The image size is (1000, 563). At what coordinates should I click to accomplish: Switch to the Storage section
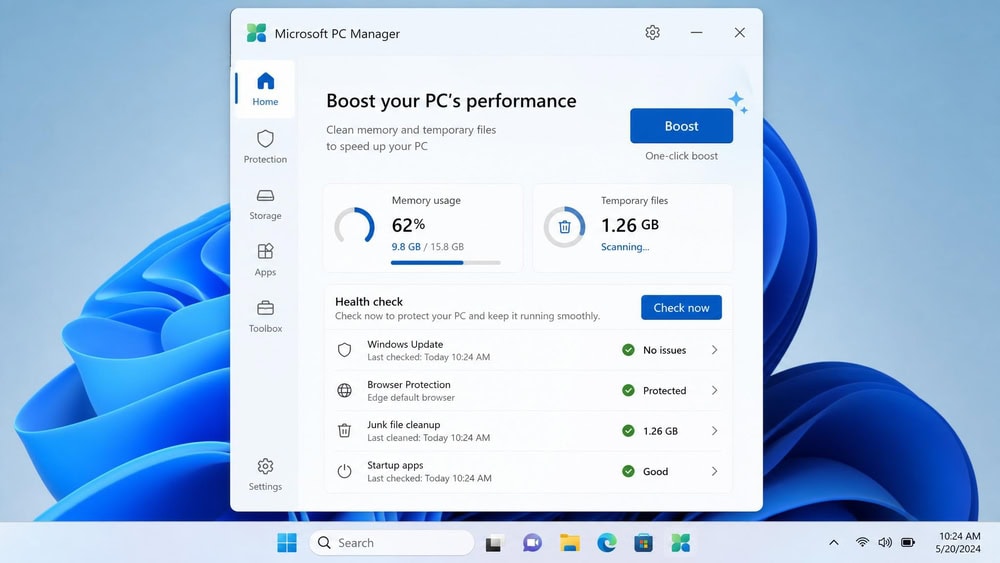click(265, 204)
